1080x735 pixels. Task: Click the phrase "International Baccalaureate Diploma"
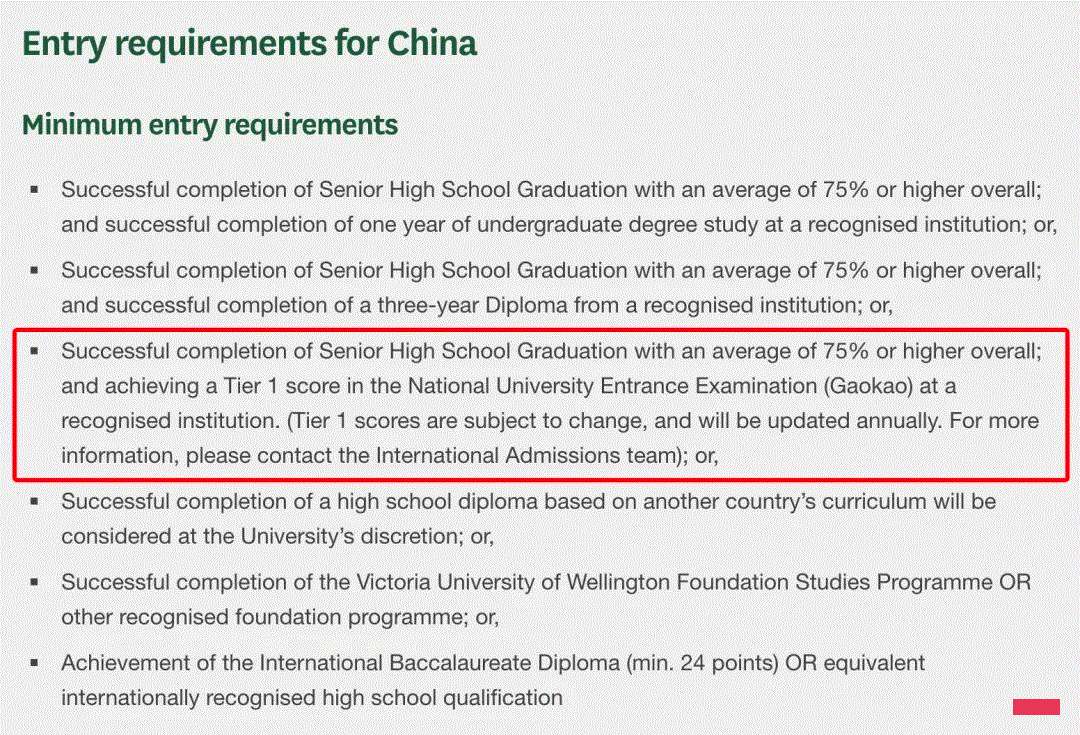439,663
